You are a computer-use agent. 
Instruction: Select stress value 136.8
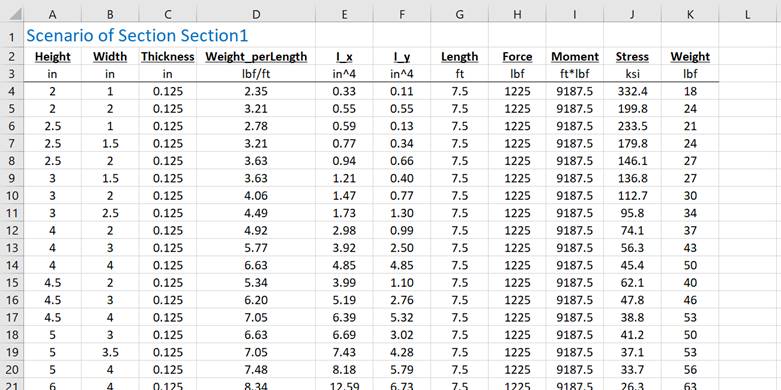(632, 178)
